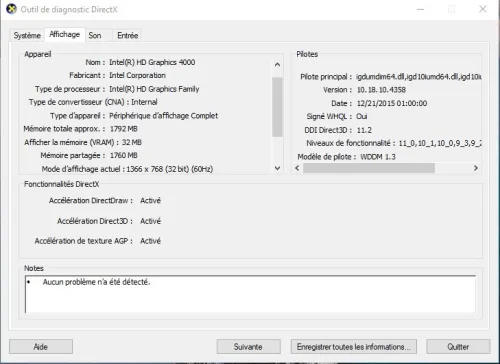Click the '1760 MB' shared memory value

pos(124,156)
